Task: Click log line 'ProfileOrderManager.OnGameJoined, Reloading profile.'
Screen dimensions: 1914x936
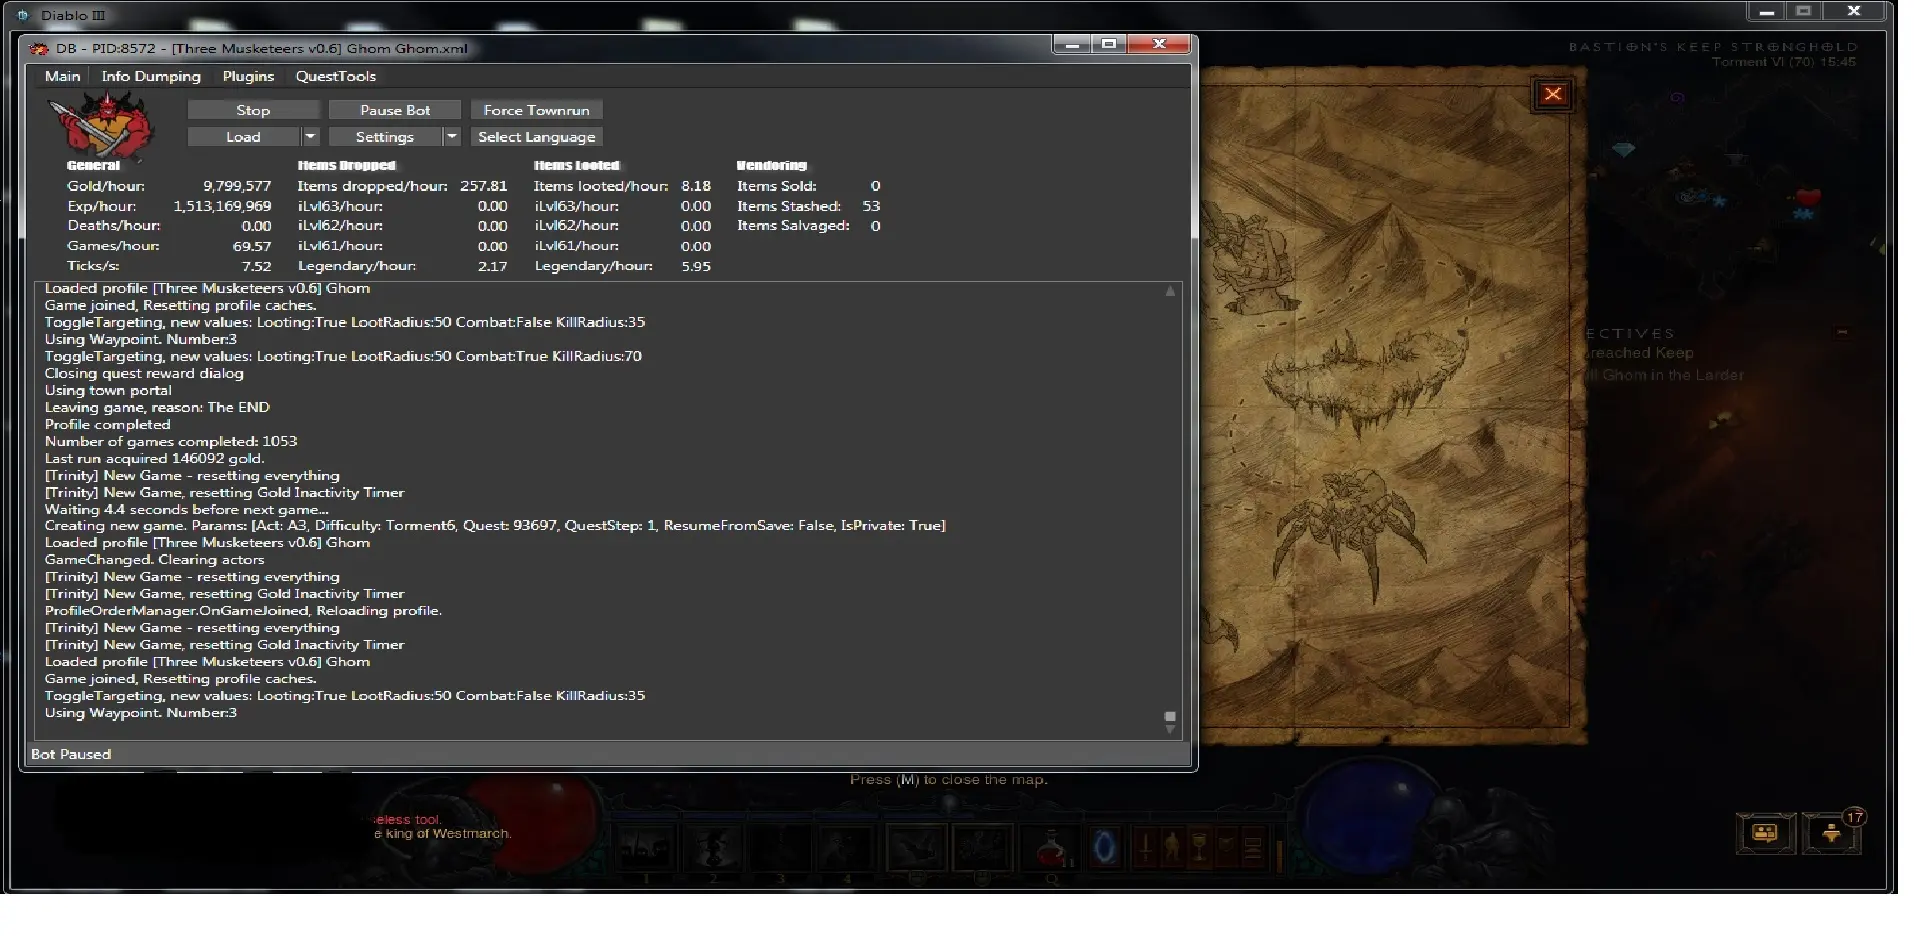Action: [243, 610]
